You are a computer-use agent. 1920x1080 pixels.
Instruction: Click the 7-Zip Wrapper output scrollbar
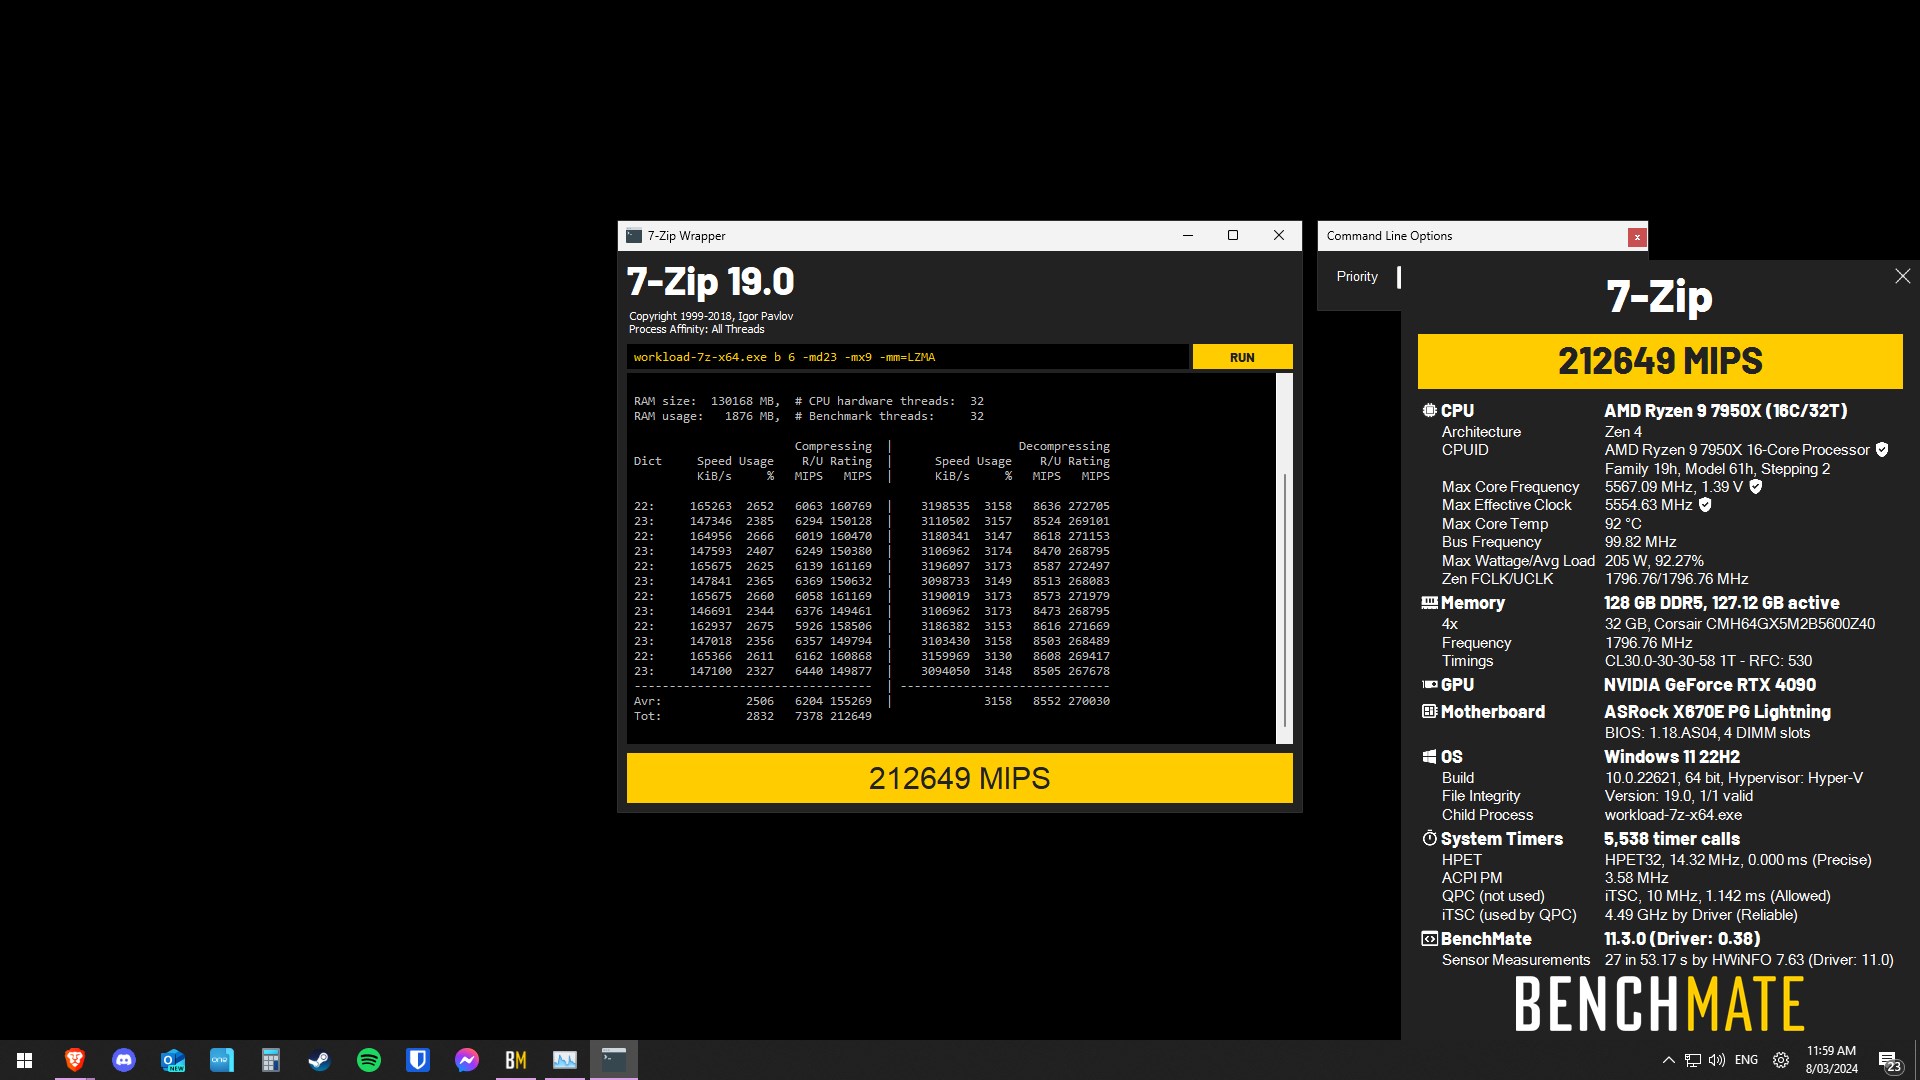pos(1285,558)
